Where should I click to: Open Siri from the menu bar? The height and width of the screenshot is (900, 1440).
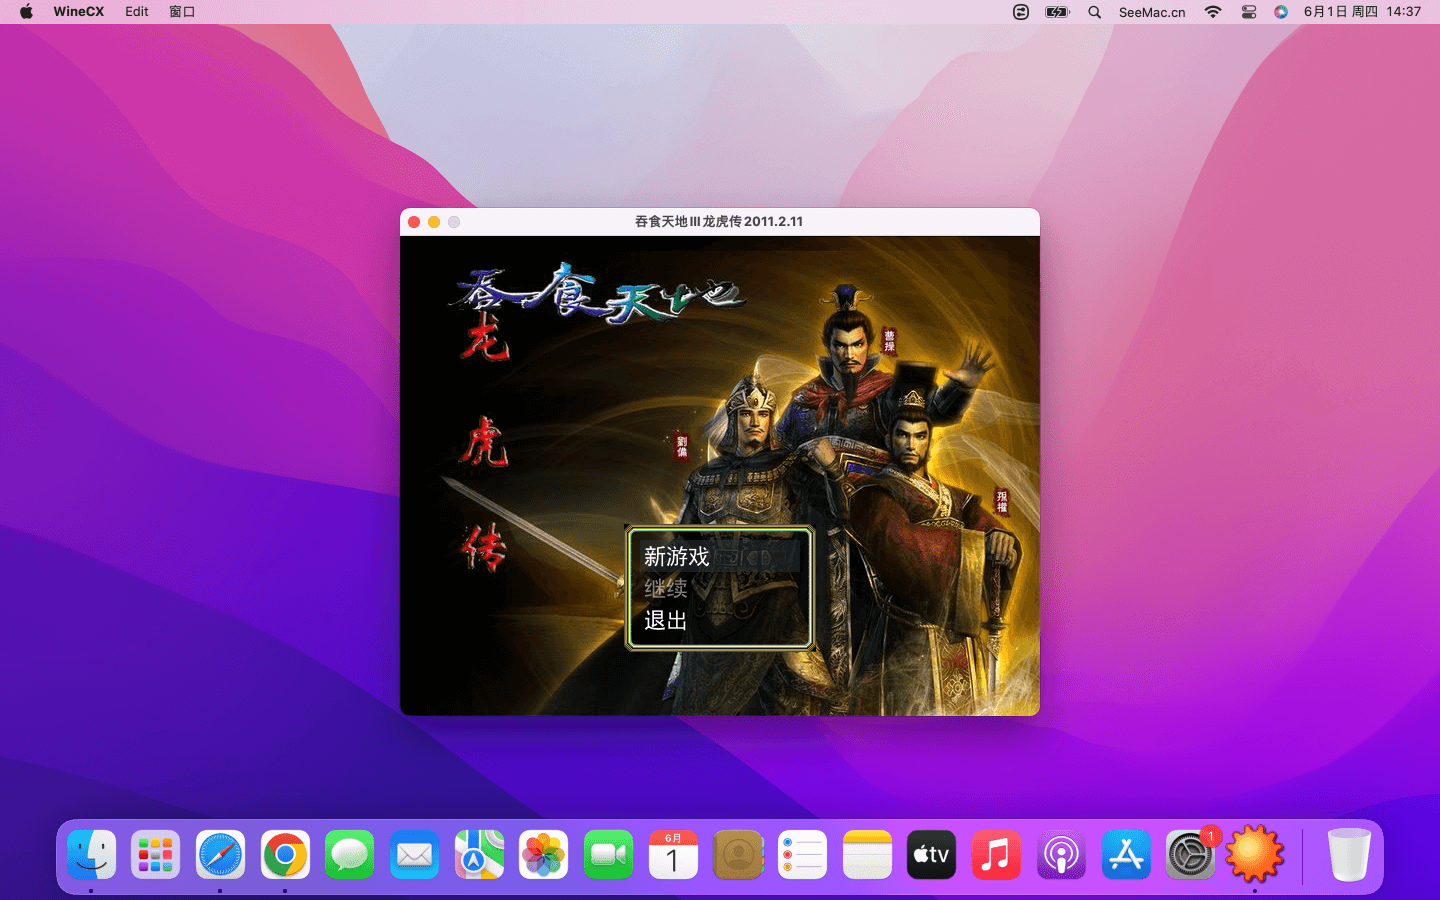[1280, 12]
